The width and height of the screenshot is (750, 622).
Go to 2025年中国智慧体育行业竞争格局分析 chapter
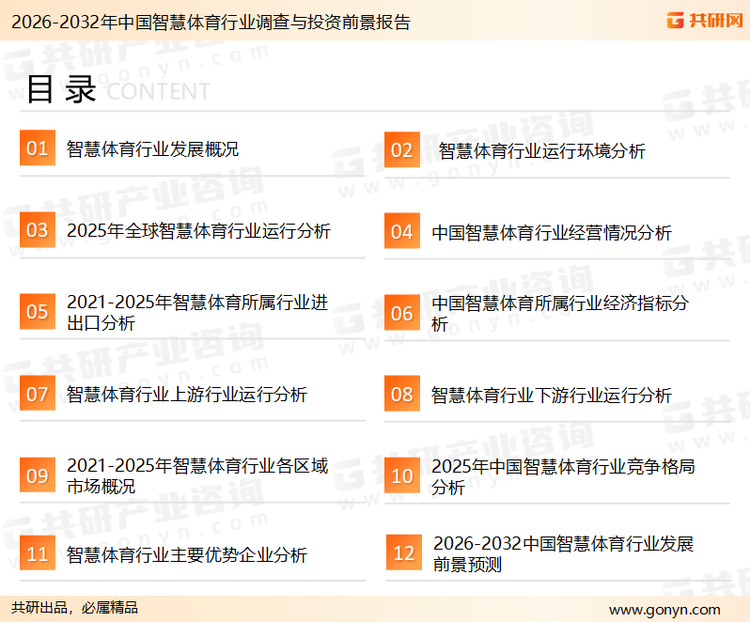[x=562, y=476]
